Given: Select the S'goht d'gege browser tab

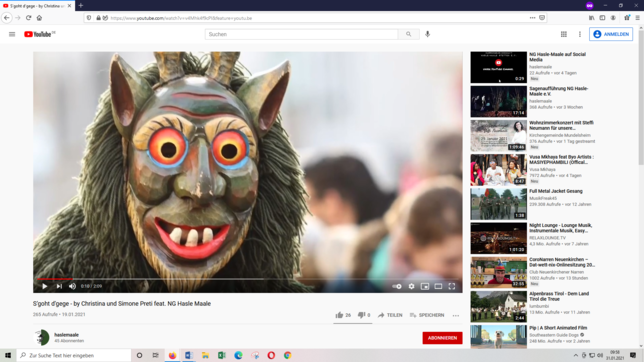Looking at the screenshot, I should point(37,6).
